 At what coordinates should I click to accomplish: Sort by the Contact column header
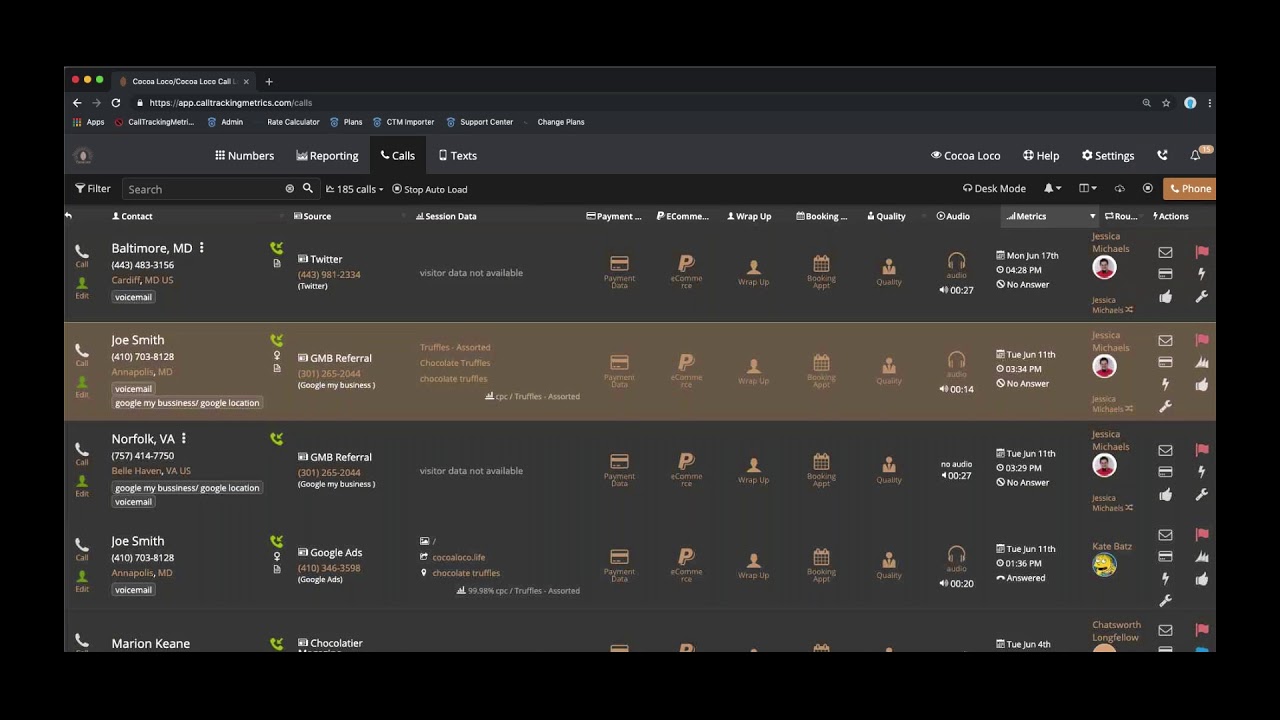(x=132, y=216)
